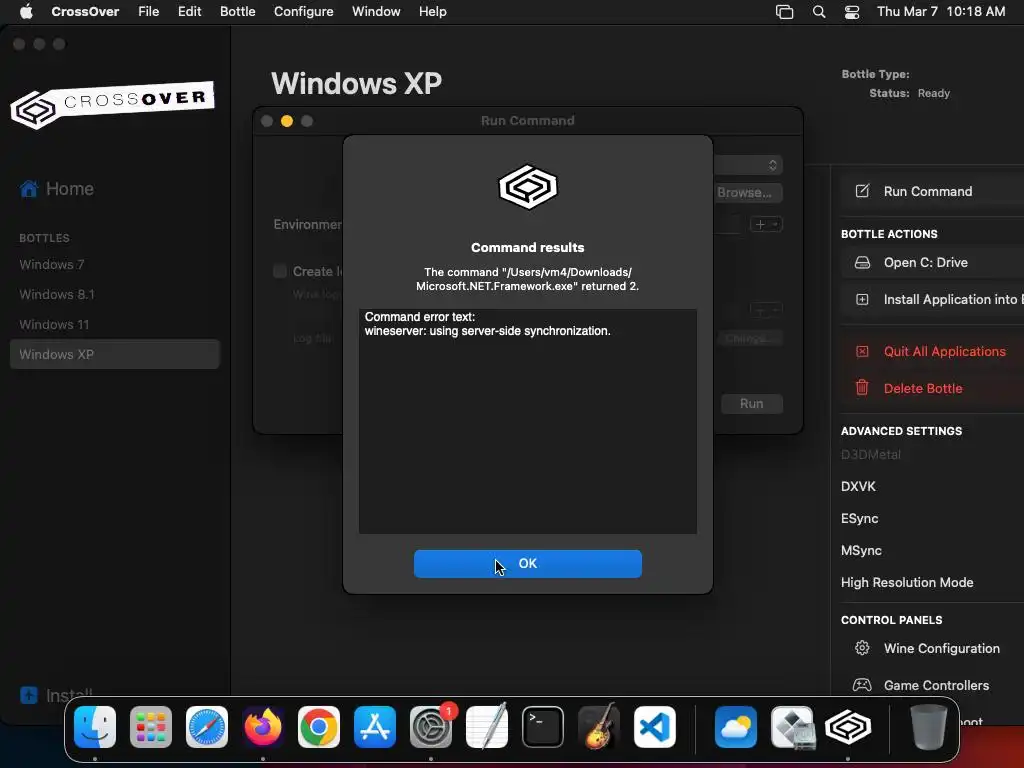This screenshot has height=768, width=1024.
Task: Open Spotlight search in menu bar
Action: tap(818, 12)
